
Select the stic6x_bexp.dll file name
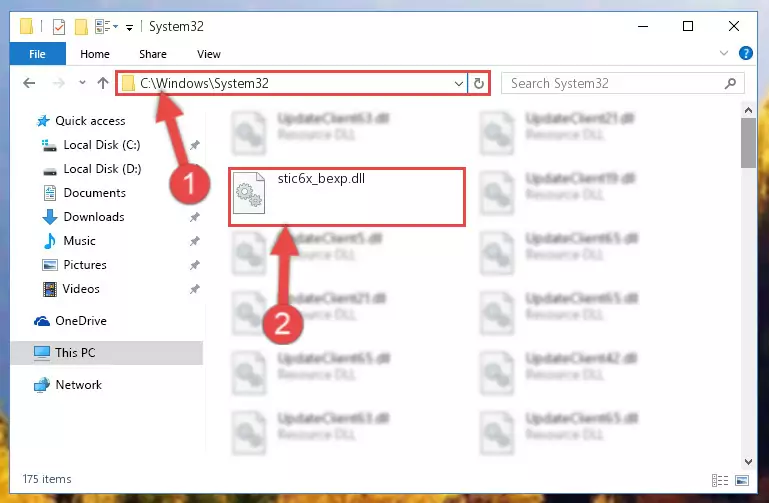[x=321, y=178]
